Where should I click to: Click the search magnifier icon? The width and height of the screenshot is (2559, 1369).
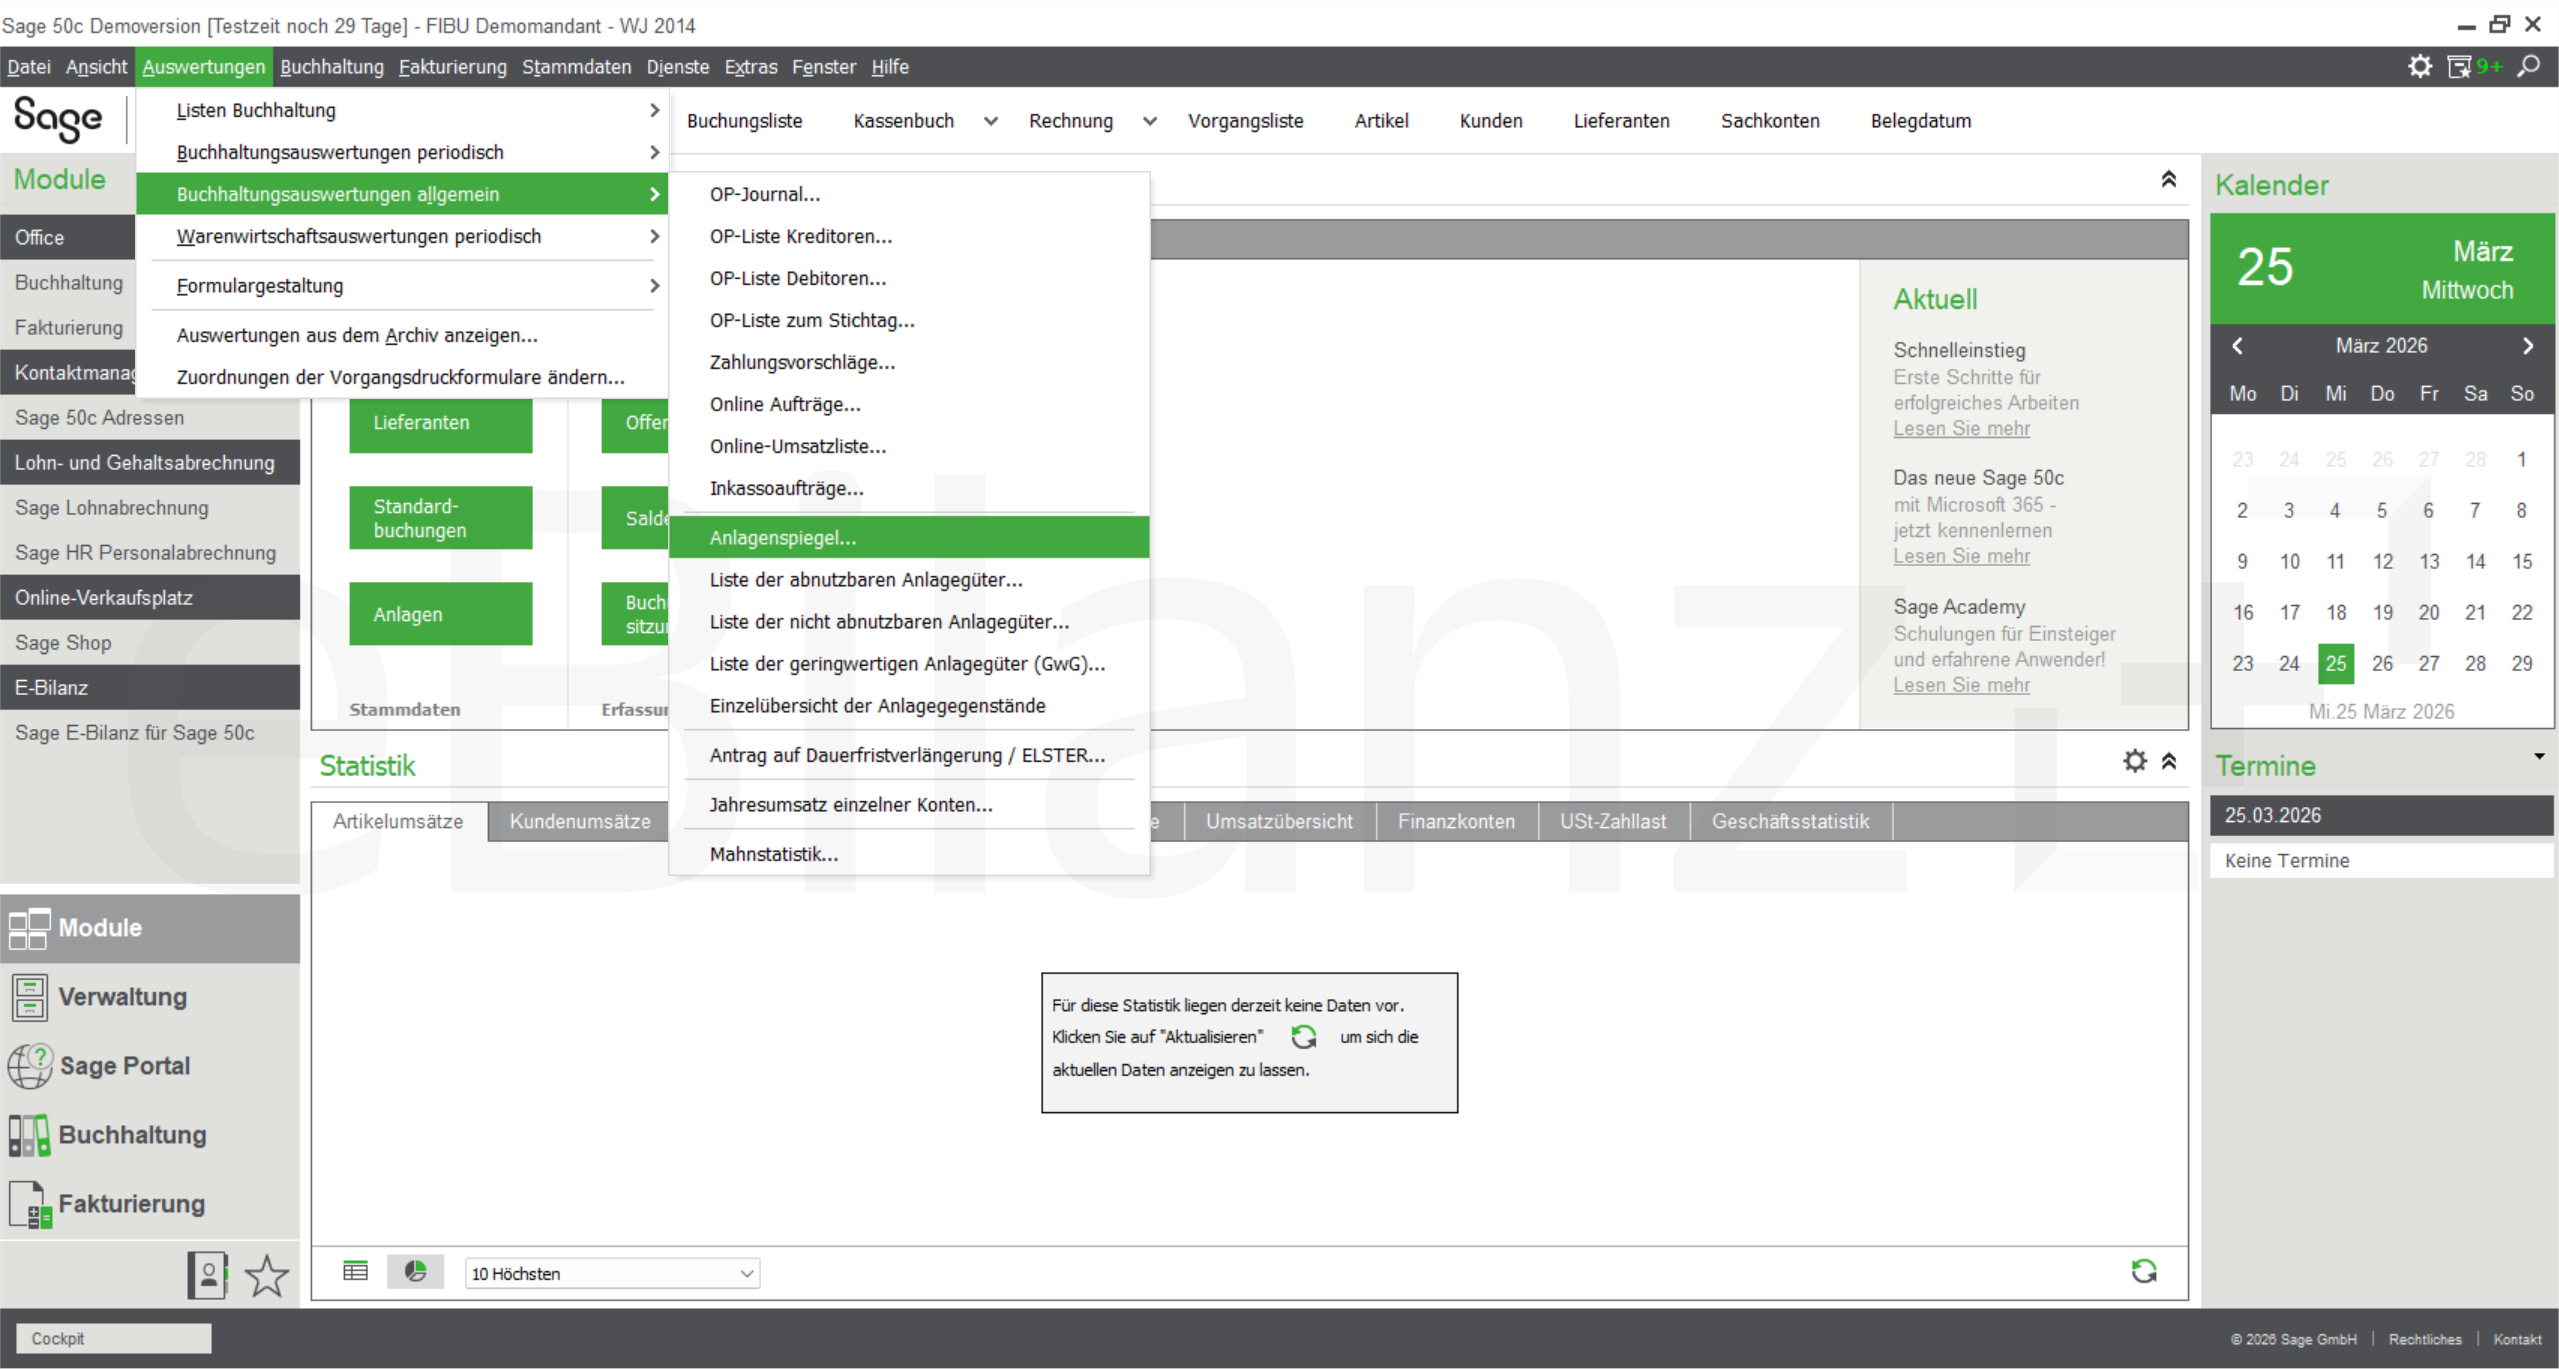pos(2530,66)
